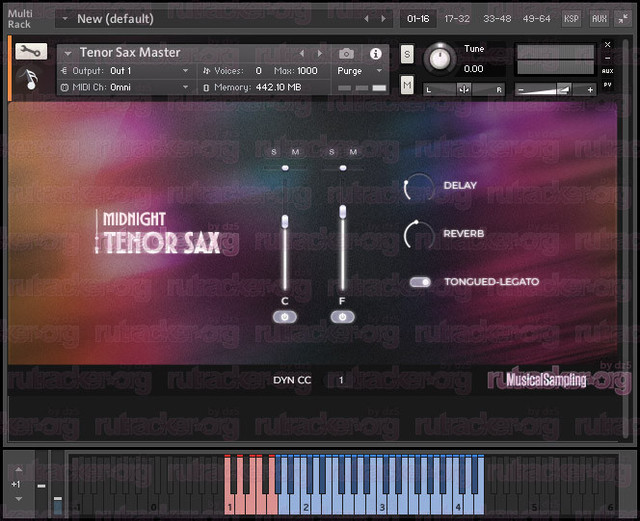Click the music note instrument icon
Viewport: 640px width, 521px height.
(30, 79)
